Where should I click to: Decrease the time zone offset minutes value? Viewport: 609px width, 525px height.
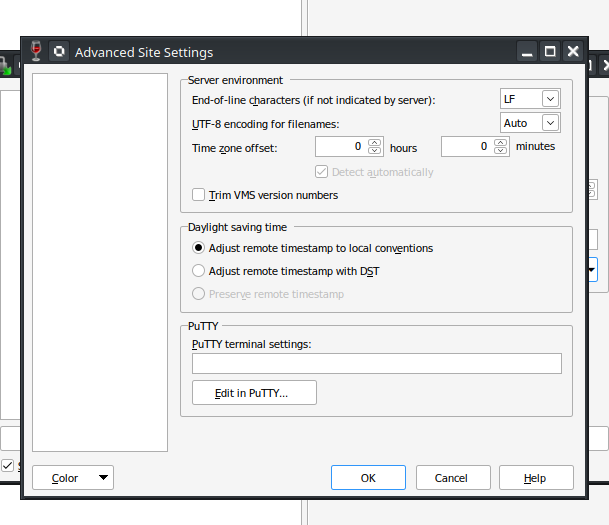(501, 151)
